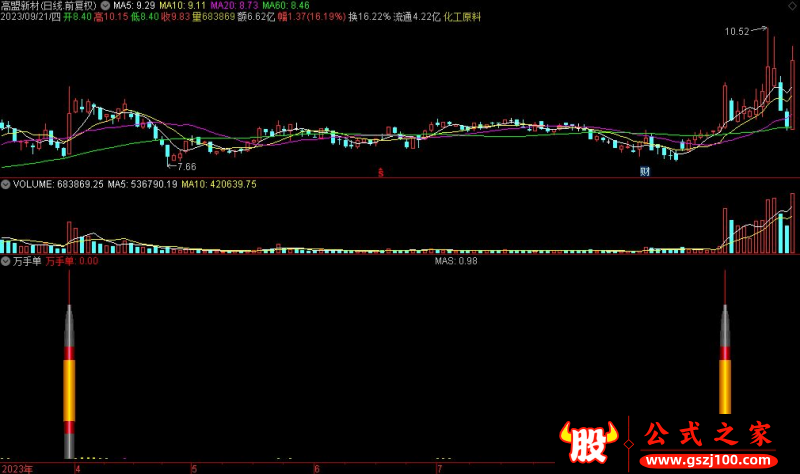Click month 4 marker on the time axis

click(78, 469)
